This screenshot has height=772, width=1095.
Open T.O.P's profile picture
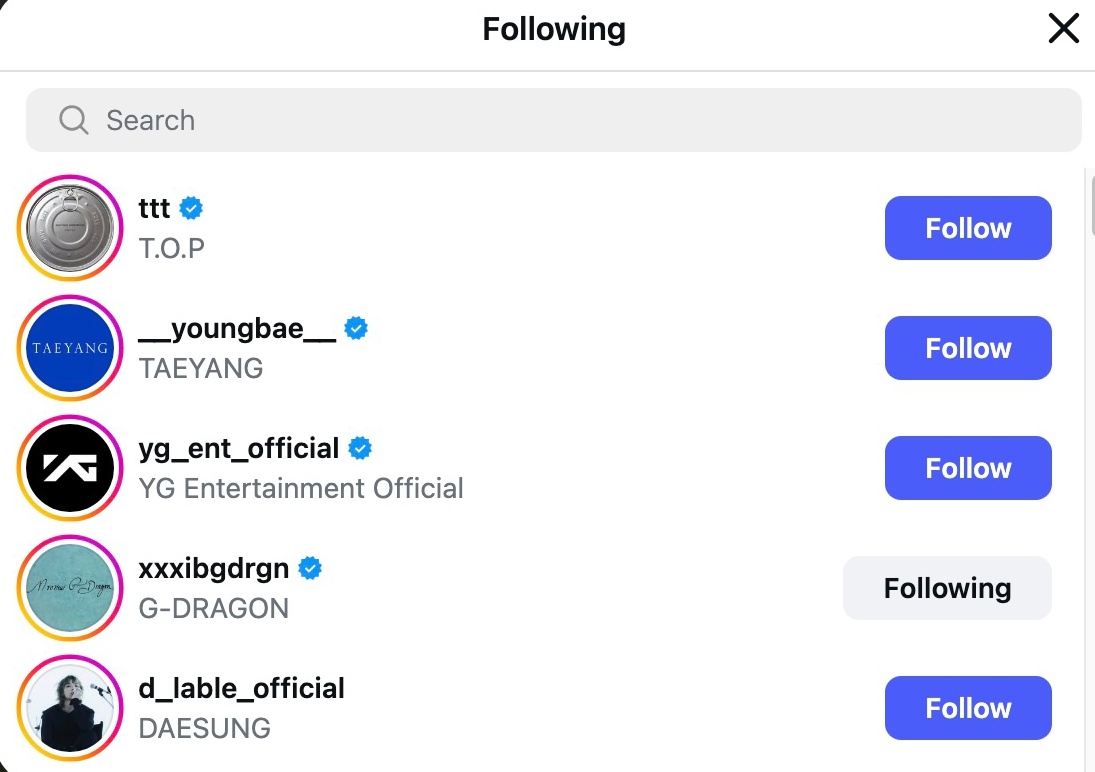click(70, 227)
